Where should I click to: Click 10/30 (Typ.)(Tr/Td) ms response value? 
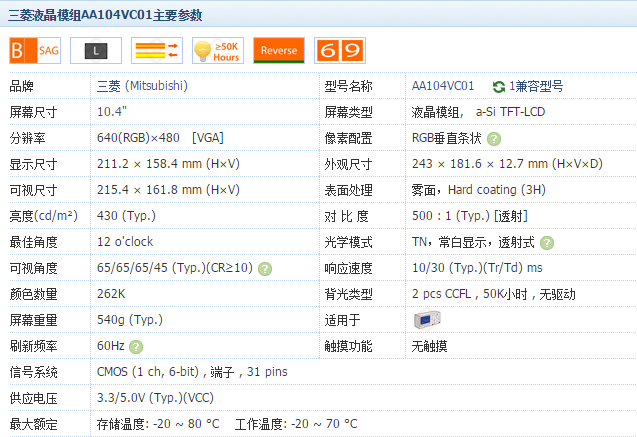pos(477,268)
